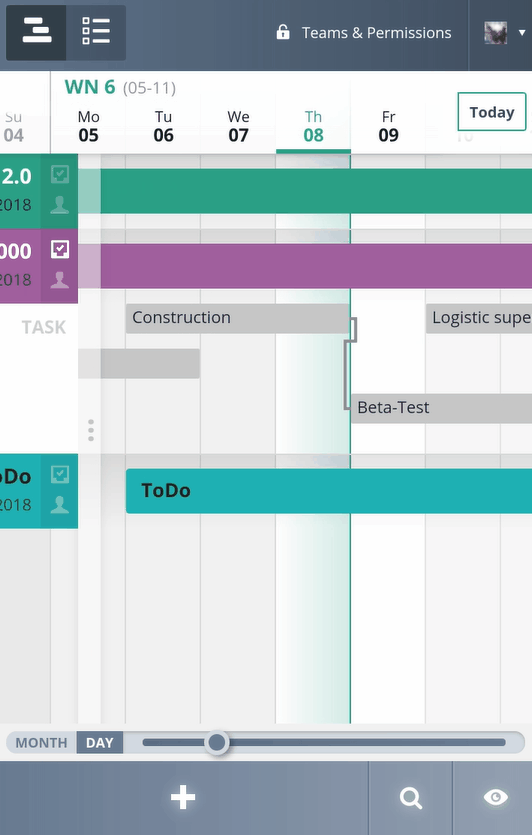Click the person icon in the ToDo project row
The image size is (532, 835).
click(x=60, y=505)
